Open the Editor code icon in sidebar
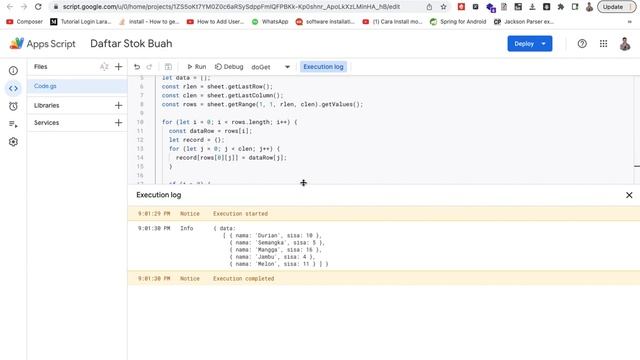Image resolution: width=640 pixels, height=360 pixels. (x=13, y=88)
